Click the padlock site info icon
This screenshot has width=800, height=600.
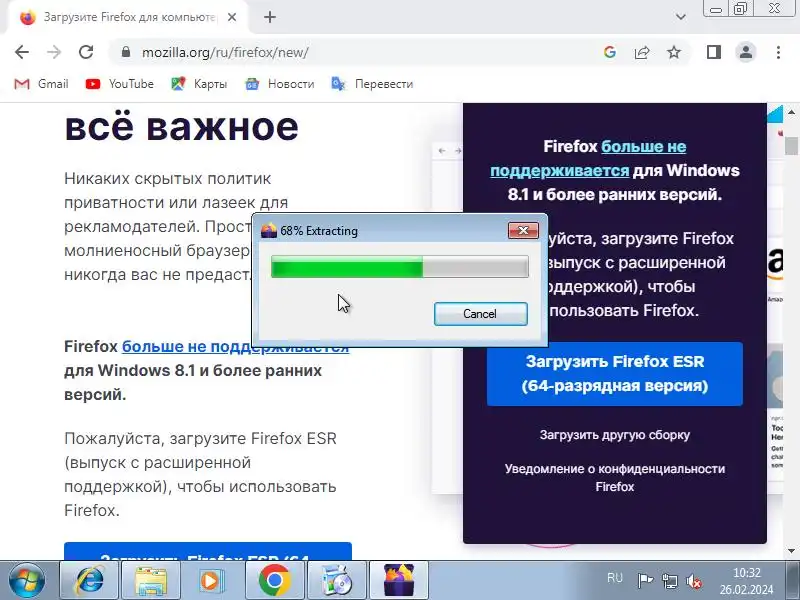pos(126,52)
